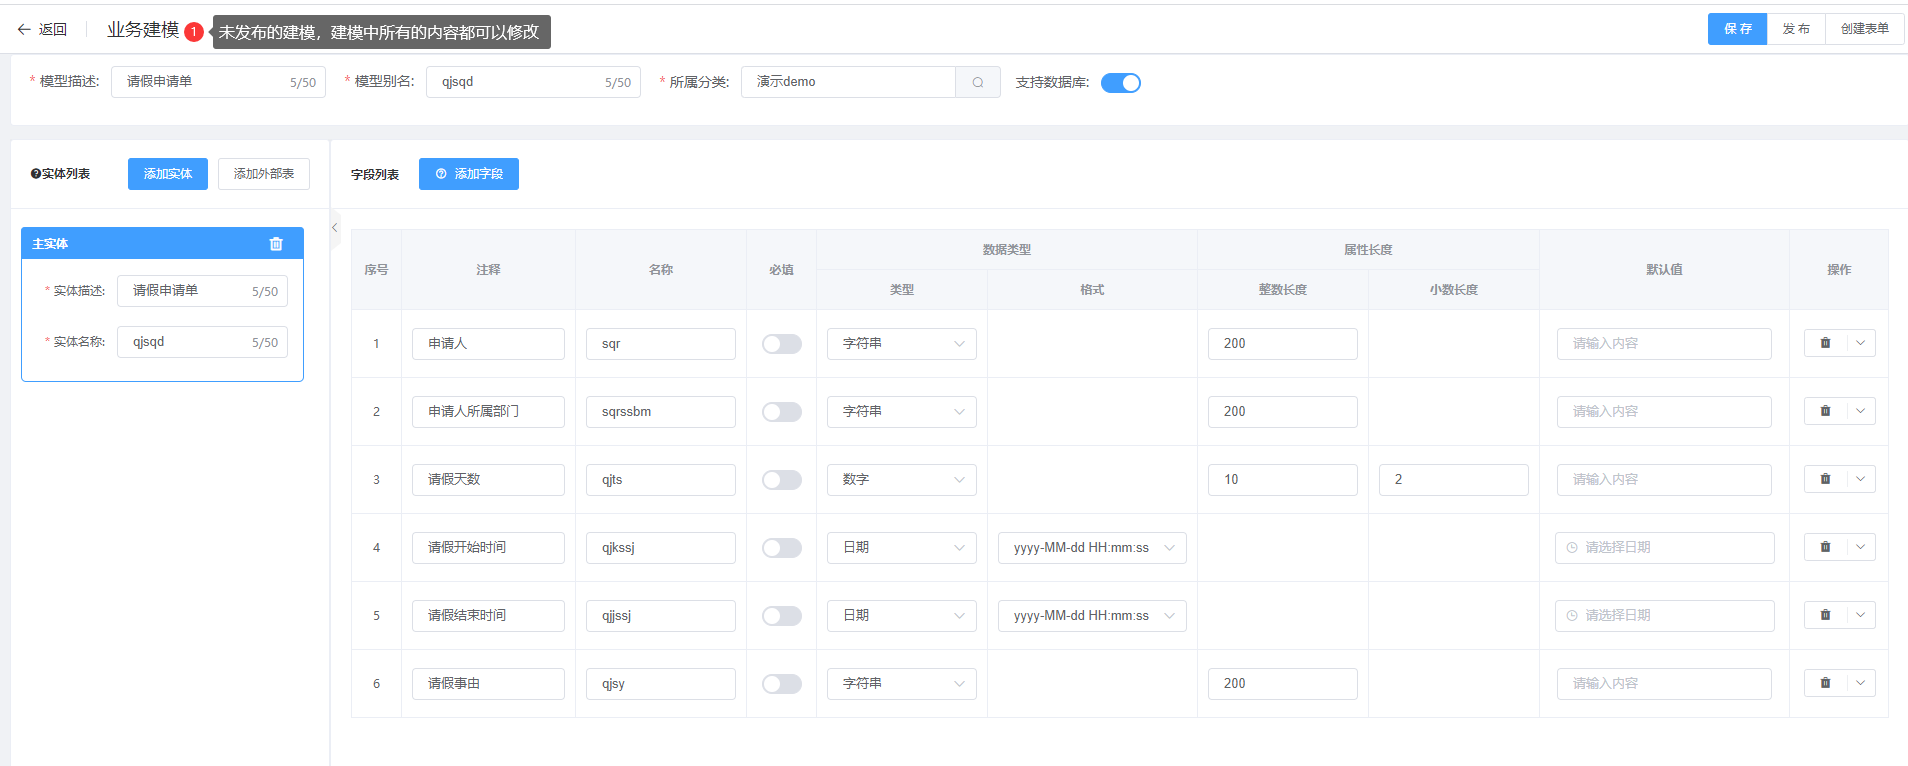Delete the 申请人 field row
The image size is (1908, 766).
[1825, 343]
